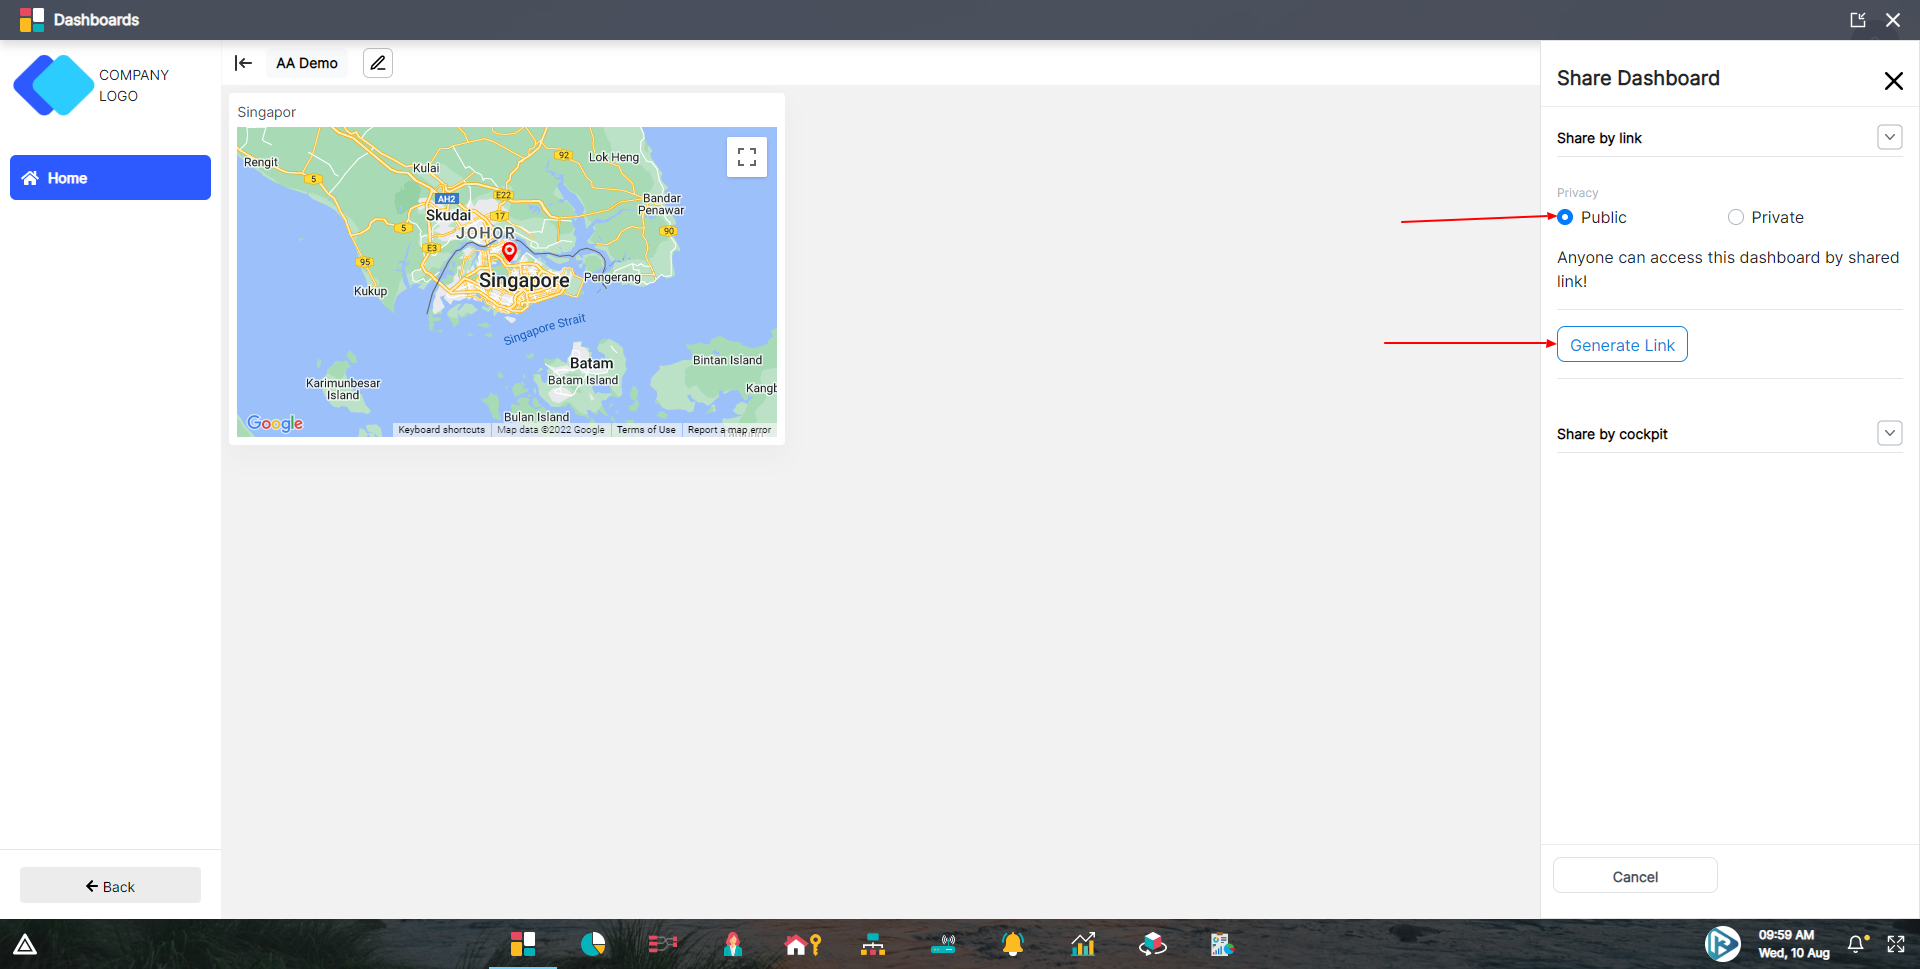Screen dimensions: 1920x969
Task: Open the router/network device icon in taskbar
Action: pos(945,944)
